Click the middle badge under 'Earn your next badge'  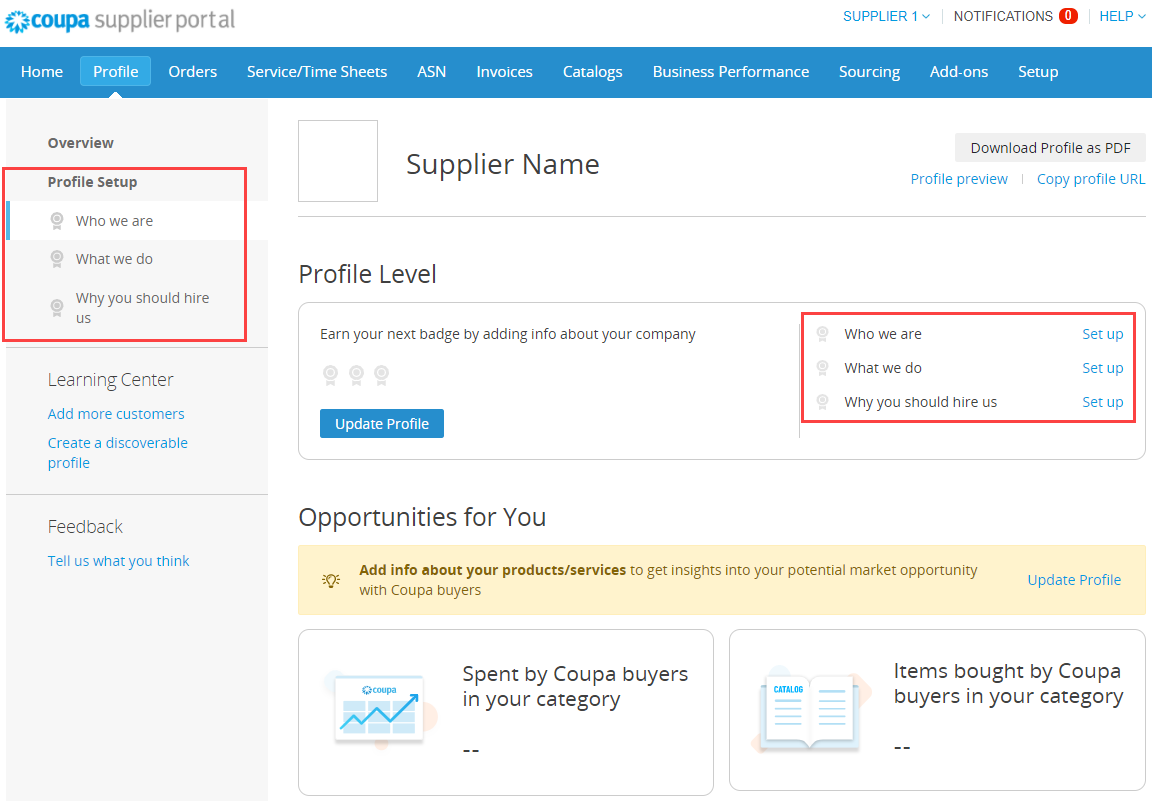356,376
